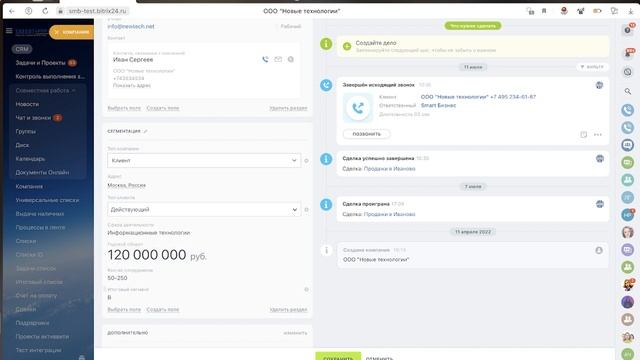This screenshot has height=360, width=640.
Task: Click the green info icon beside Создайте дело
Action: coord(326,43)
